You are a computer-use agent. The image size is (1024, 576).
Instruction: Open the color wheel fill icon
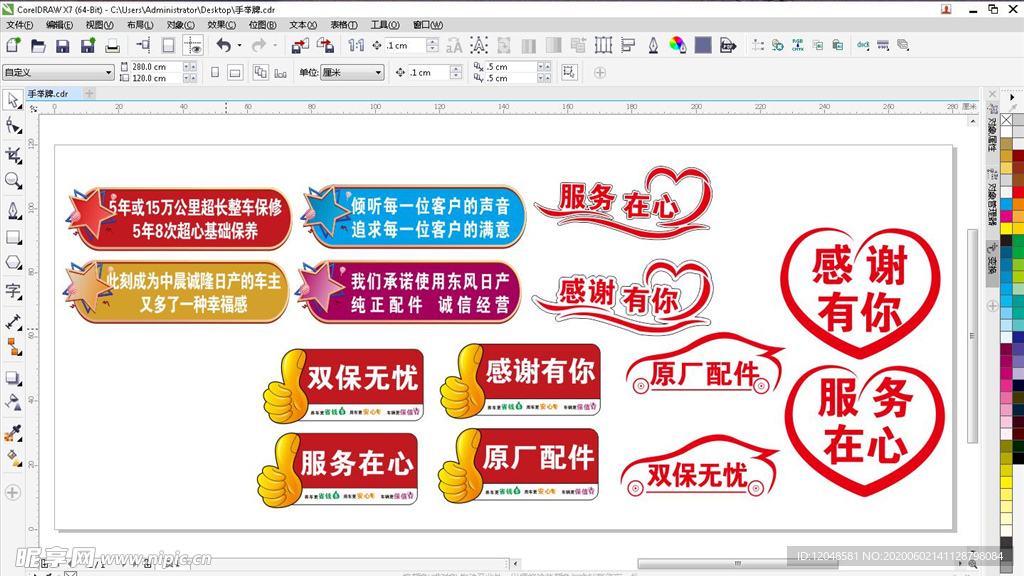pyautogui.click(x=678, y=45)
